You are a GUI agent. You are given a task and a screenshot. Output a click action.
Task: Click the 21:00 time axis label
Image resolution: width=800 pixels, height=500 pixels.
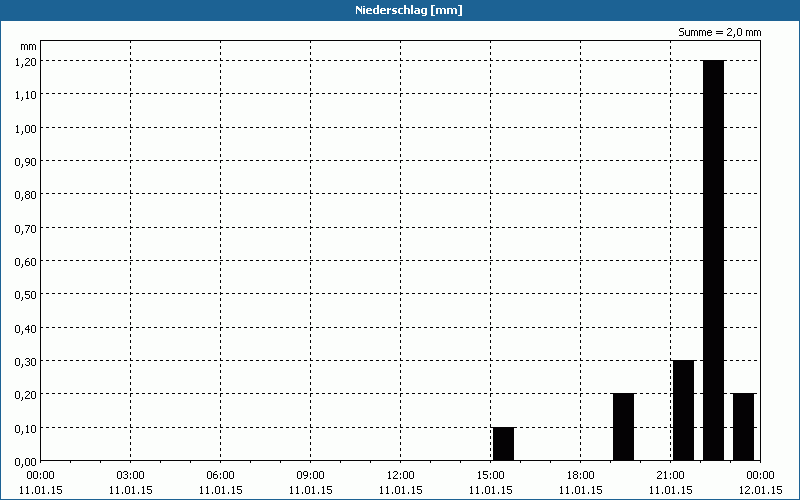point(670,476)
